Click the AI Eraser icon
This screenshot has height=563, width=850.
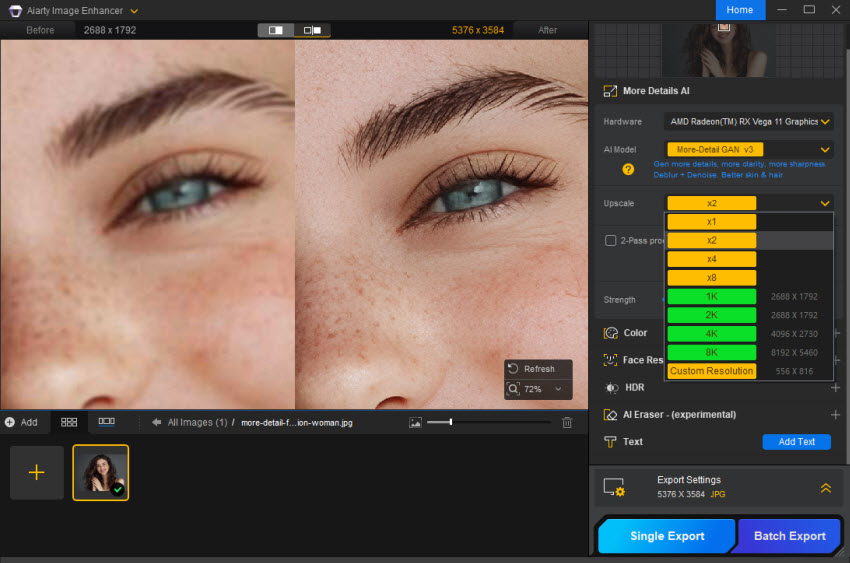(610, 415)
